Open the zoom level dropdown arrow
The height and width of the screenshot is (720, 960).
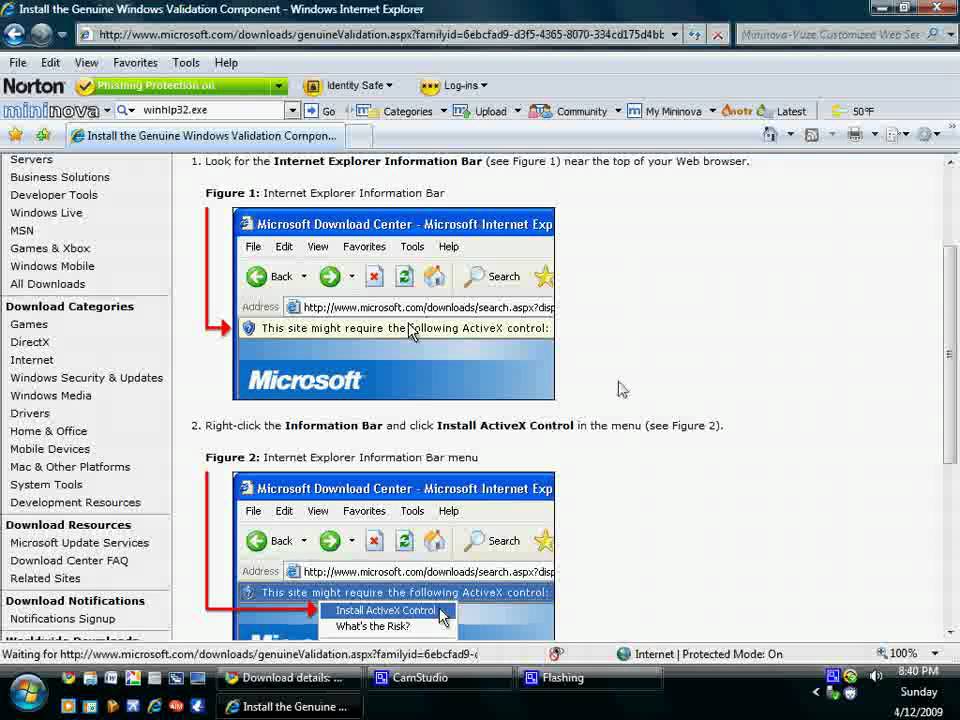coord(935,653)
